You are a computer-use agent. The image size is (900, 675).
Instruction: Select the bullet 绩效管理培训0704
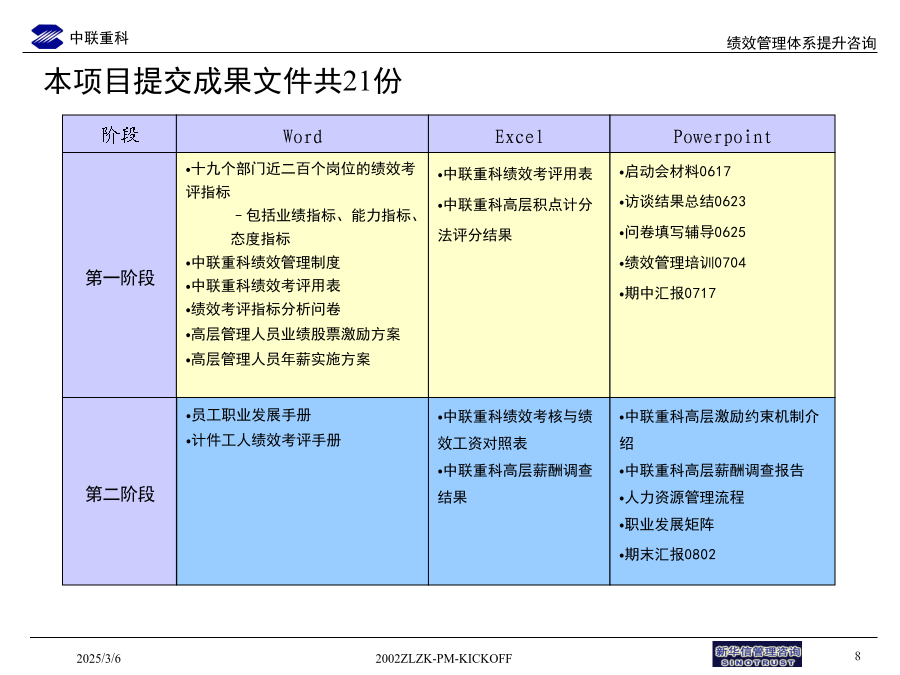click(682, 263)
